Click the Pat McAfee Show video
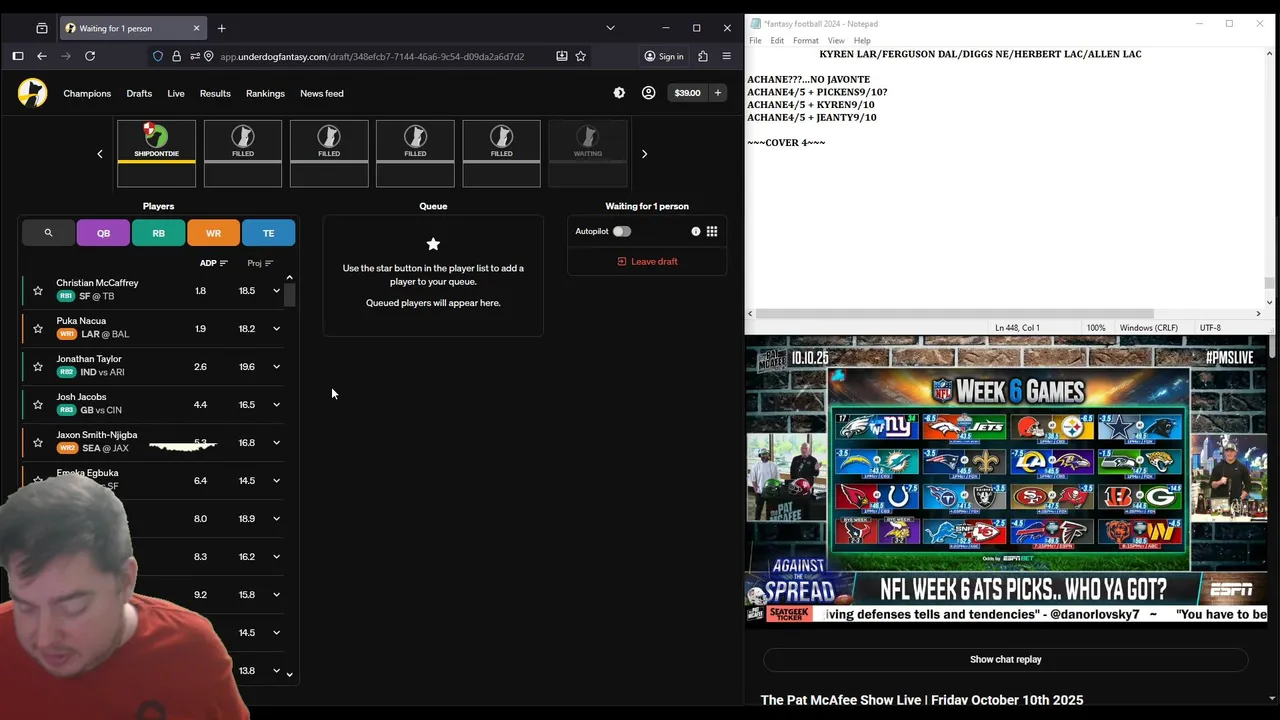 coord(1005,481)
